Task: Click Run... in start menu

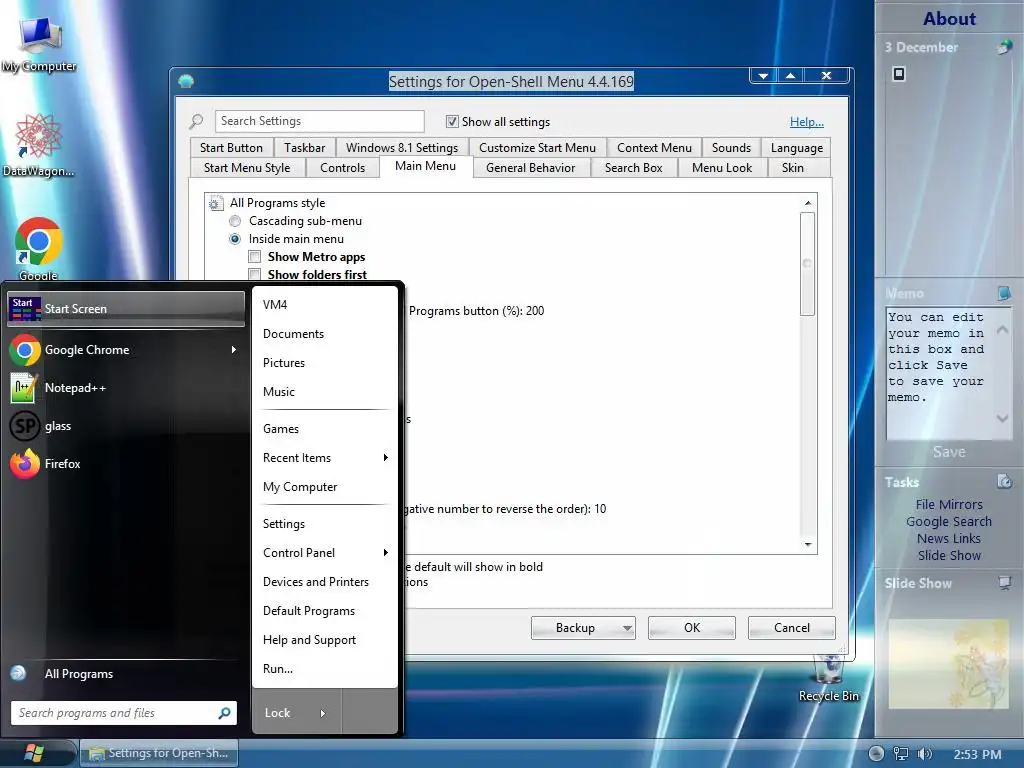Action: point(325,669)
